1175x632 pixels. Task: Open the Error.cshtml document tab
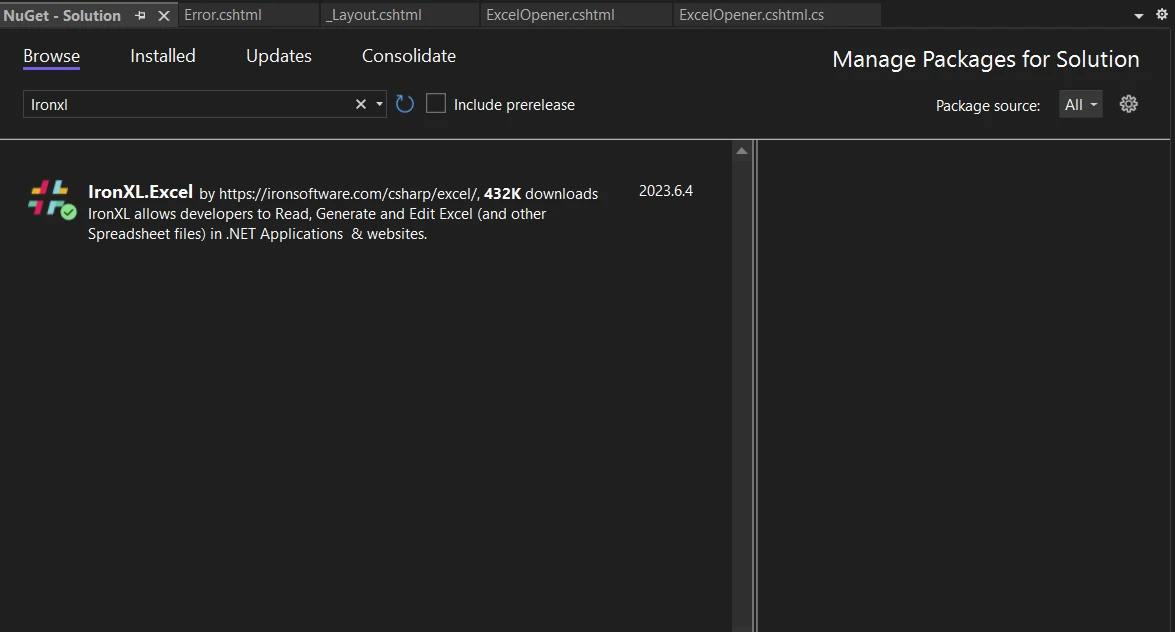tap(223, 15)
